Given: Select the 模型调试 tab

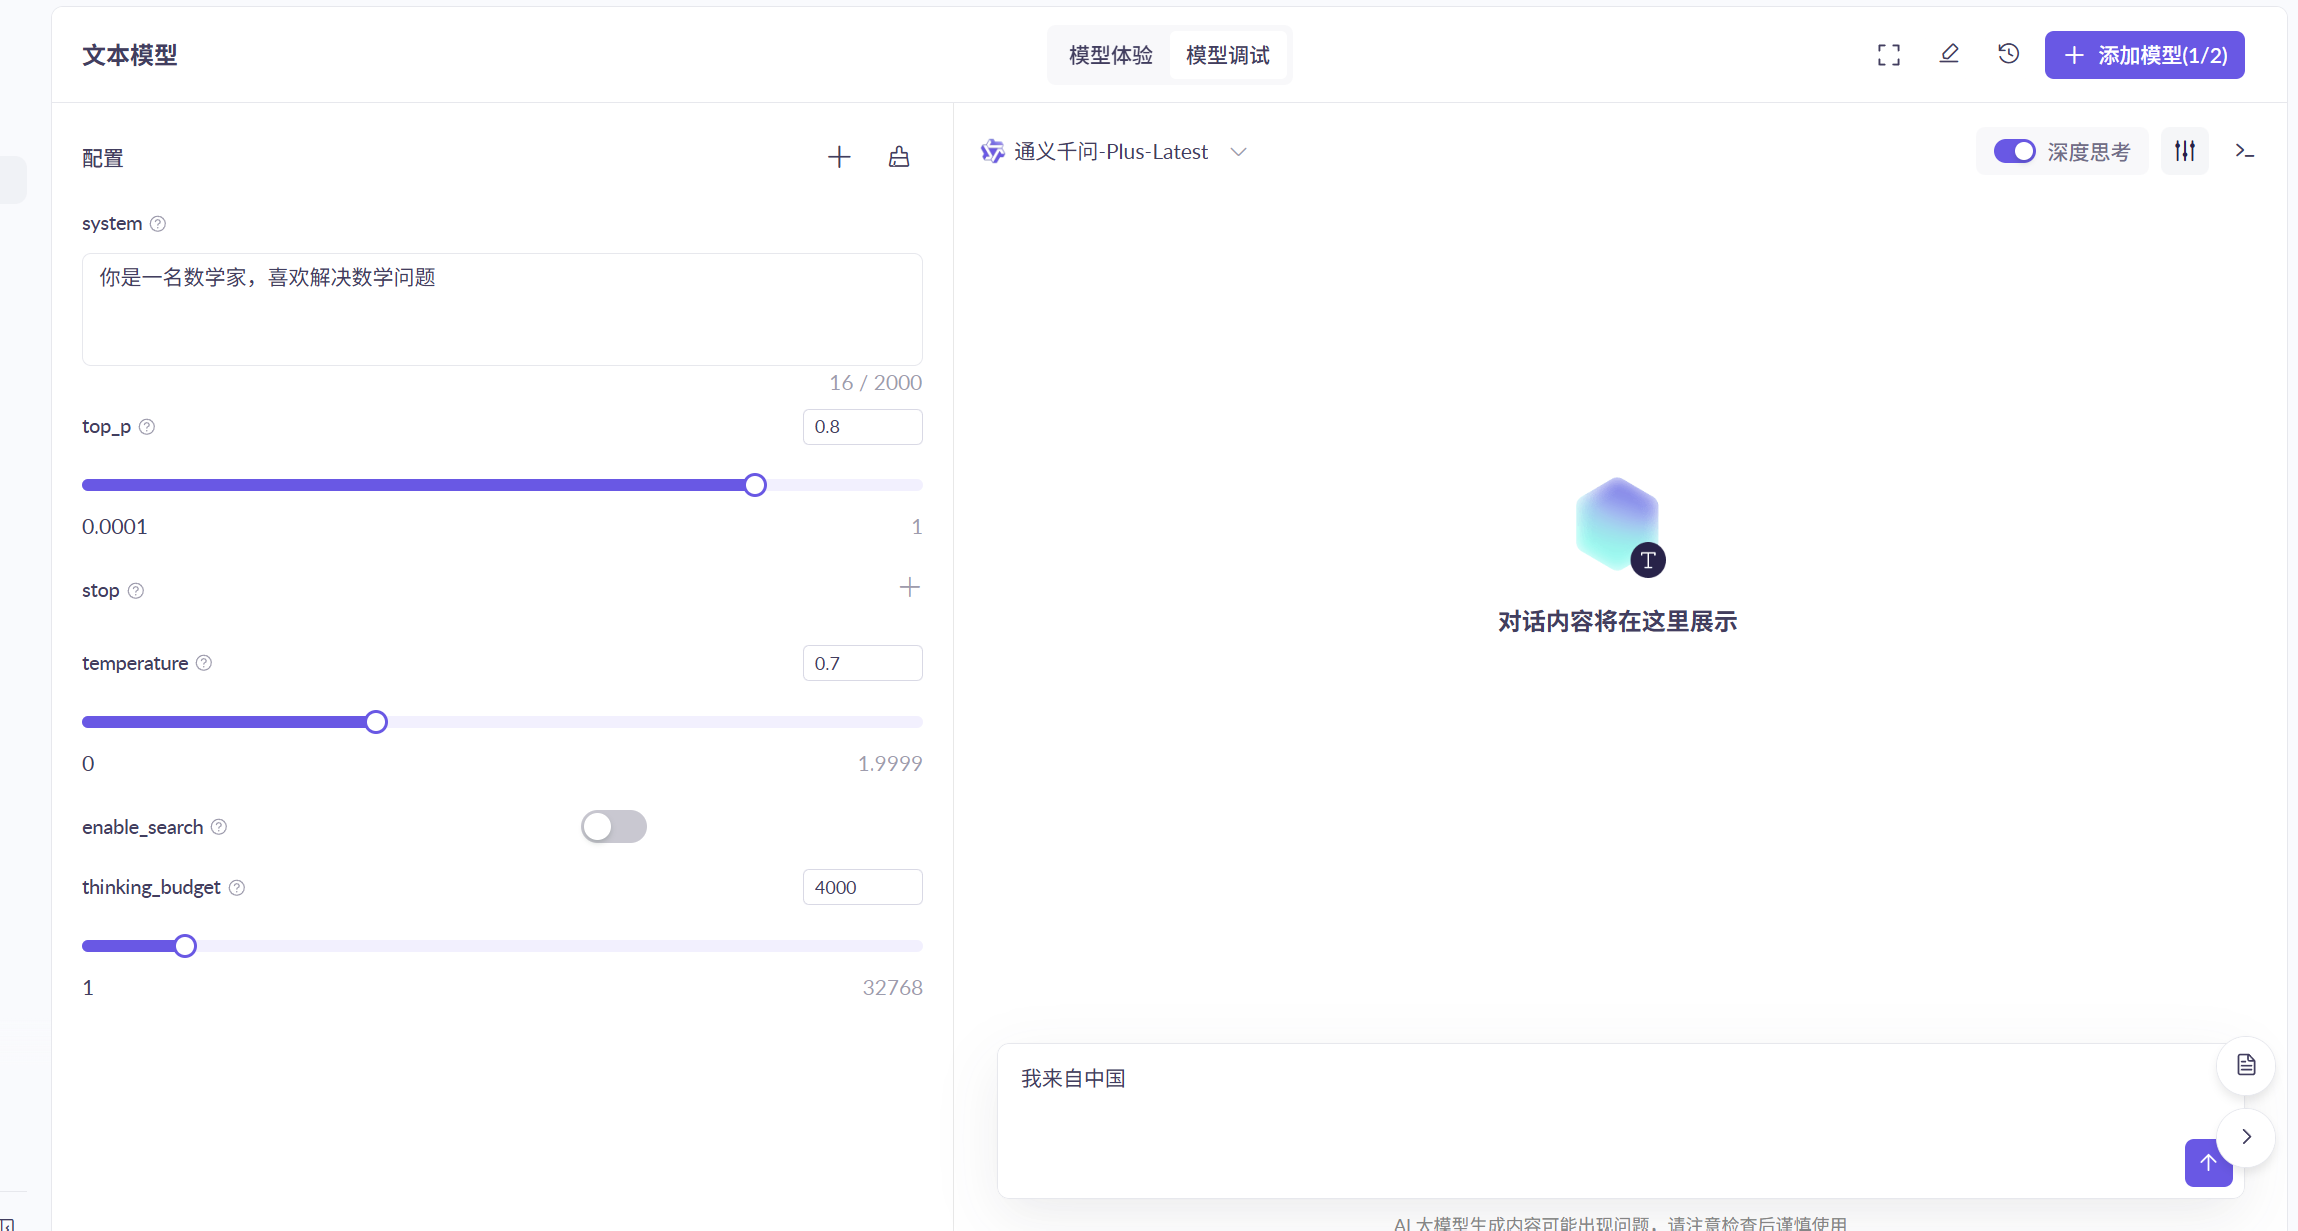Looking at the screenshot, I should [1227, 55].
